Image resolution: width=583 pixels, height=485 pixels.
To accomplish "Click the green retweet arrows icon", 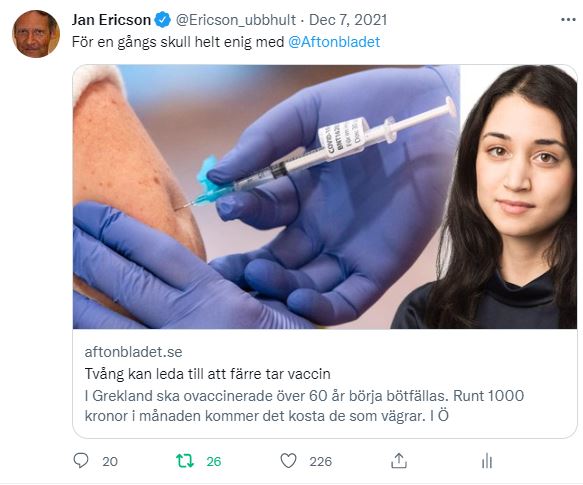I will [184, 461].
